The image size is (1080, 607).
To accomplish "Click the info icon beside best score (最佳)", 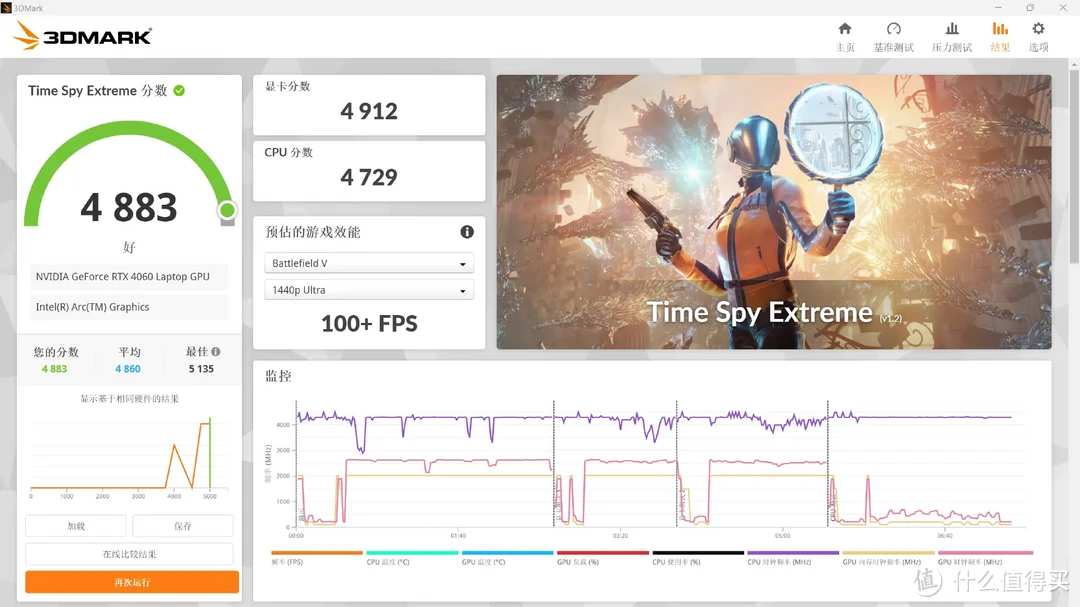I will tap(216, 351).
